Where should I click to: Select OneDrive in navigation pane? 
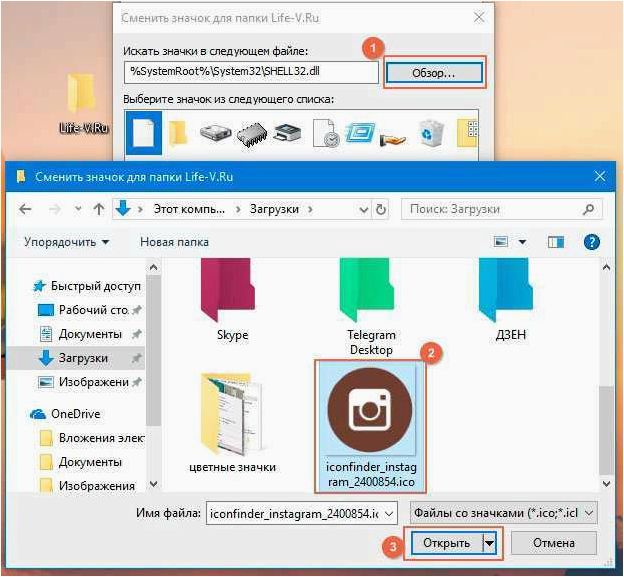coord(75,414)
